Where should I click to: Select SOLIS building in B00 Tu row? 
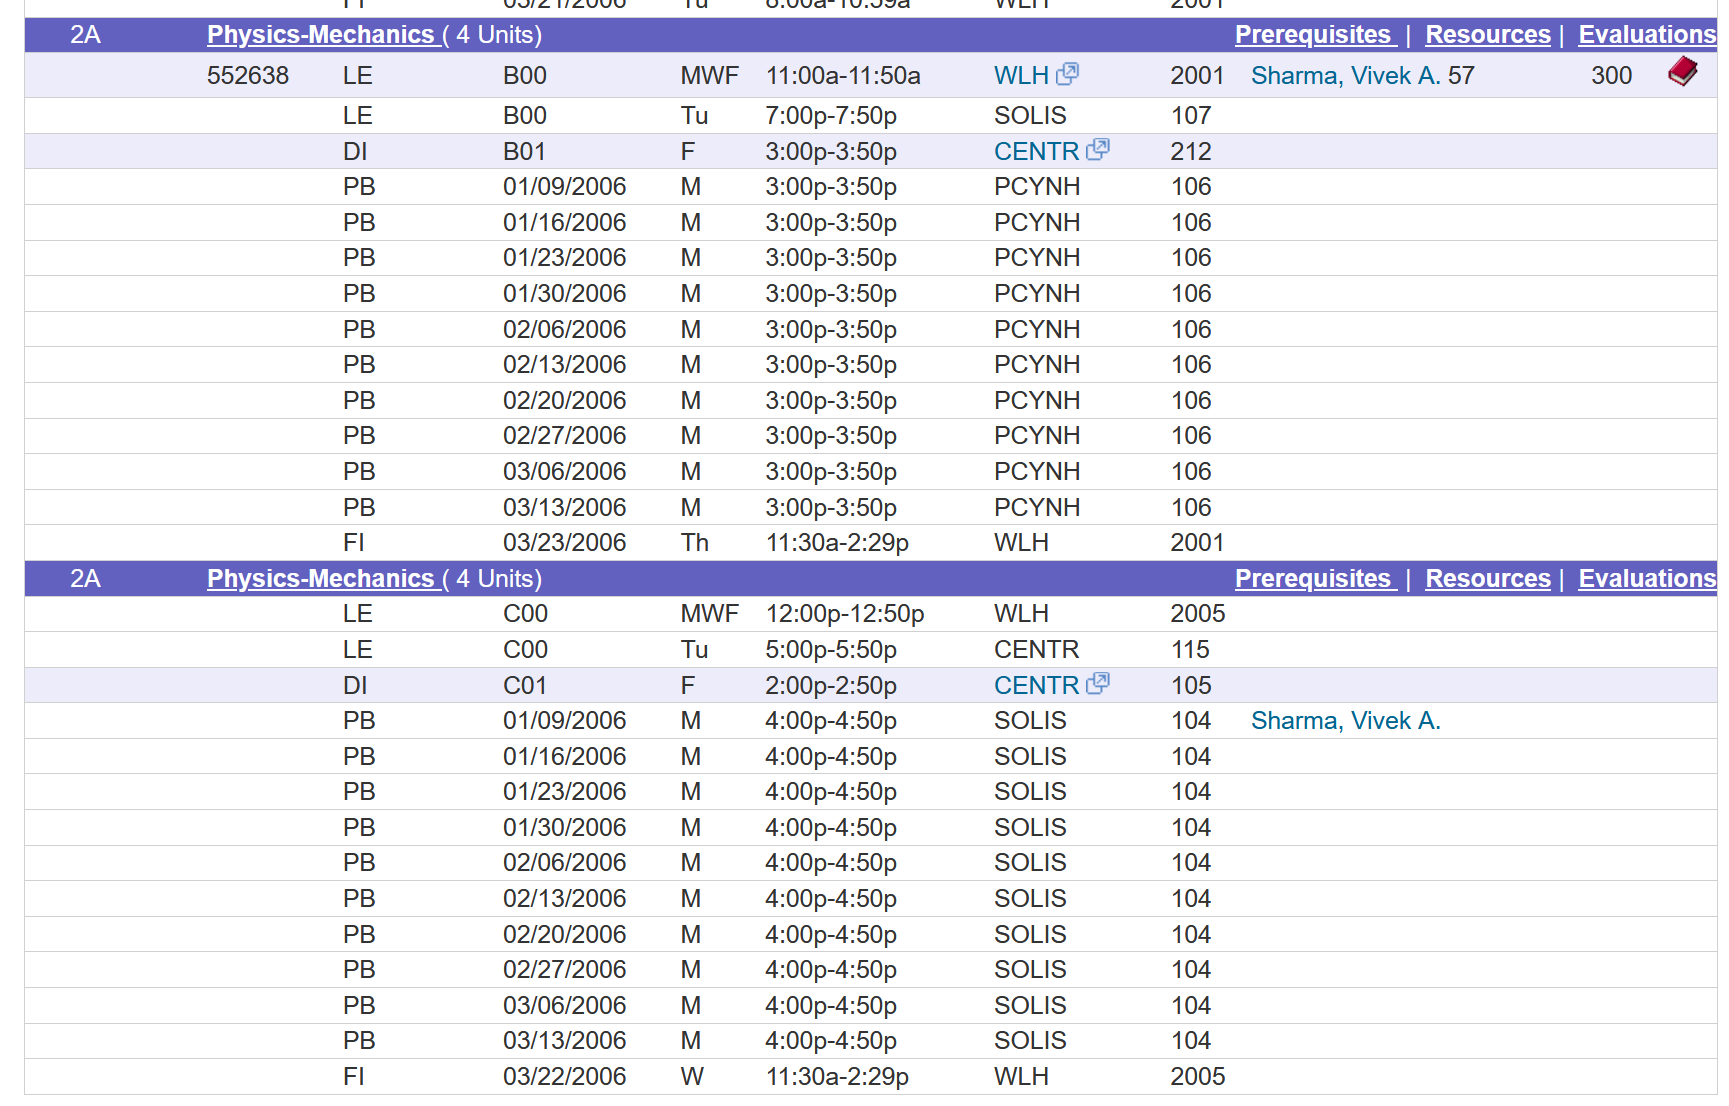click(x=1030, y=116)
